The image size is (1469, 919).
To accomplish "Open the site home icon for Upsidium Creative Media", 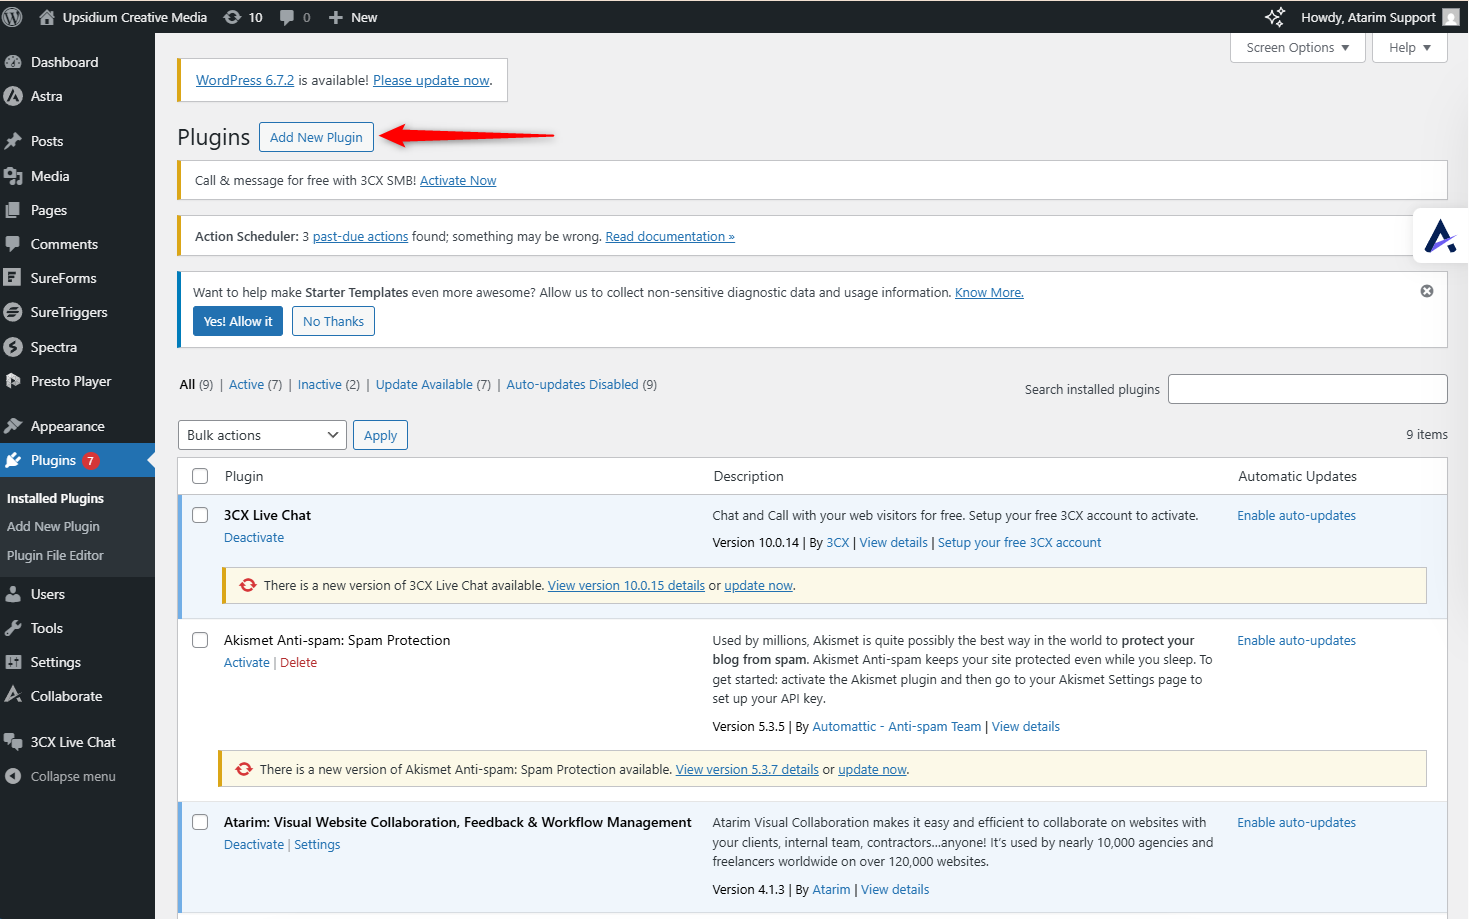I will click(x=46, y=17).
